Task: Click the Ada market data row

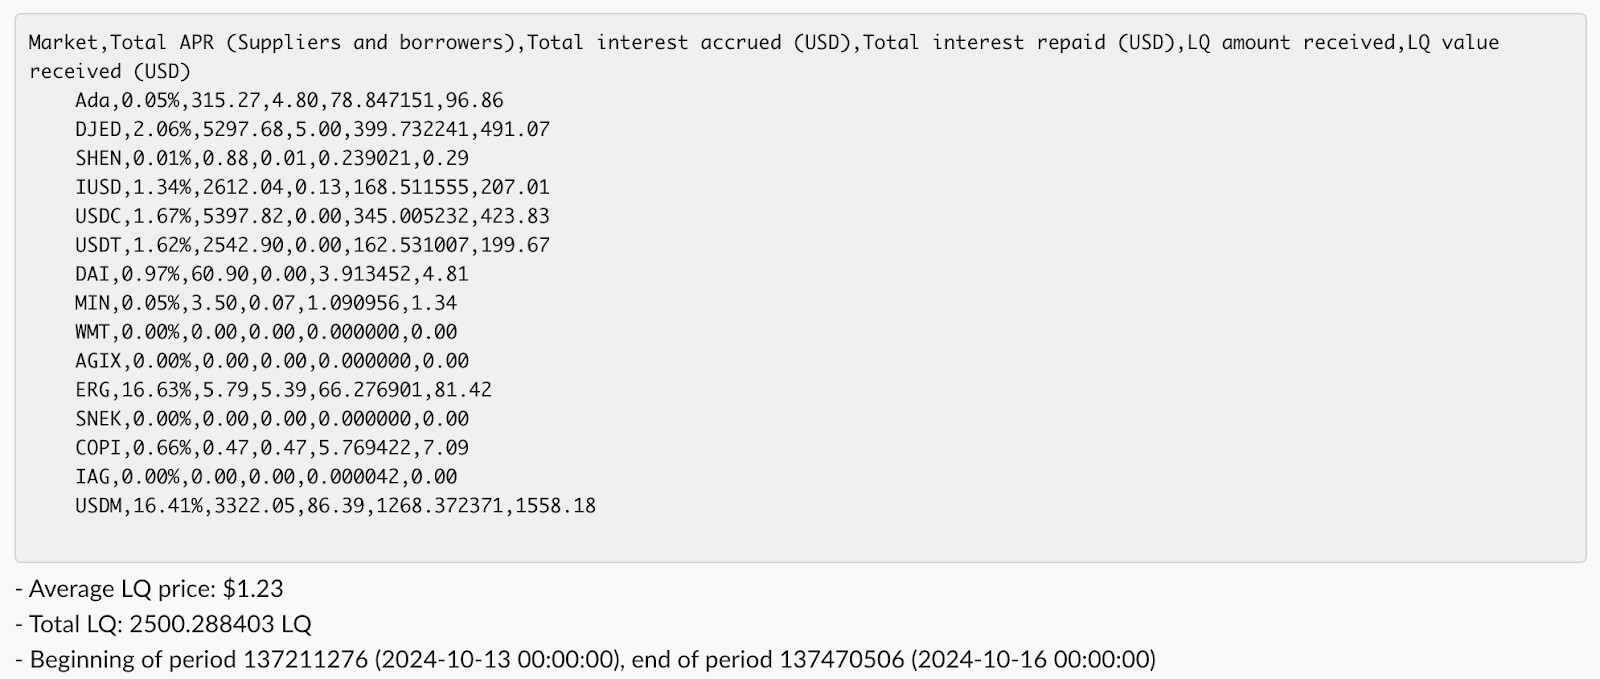Action: [x=289, y=100]
